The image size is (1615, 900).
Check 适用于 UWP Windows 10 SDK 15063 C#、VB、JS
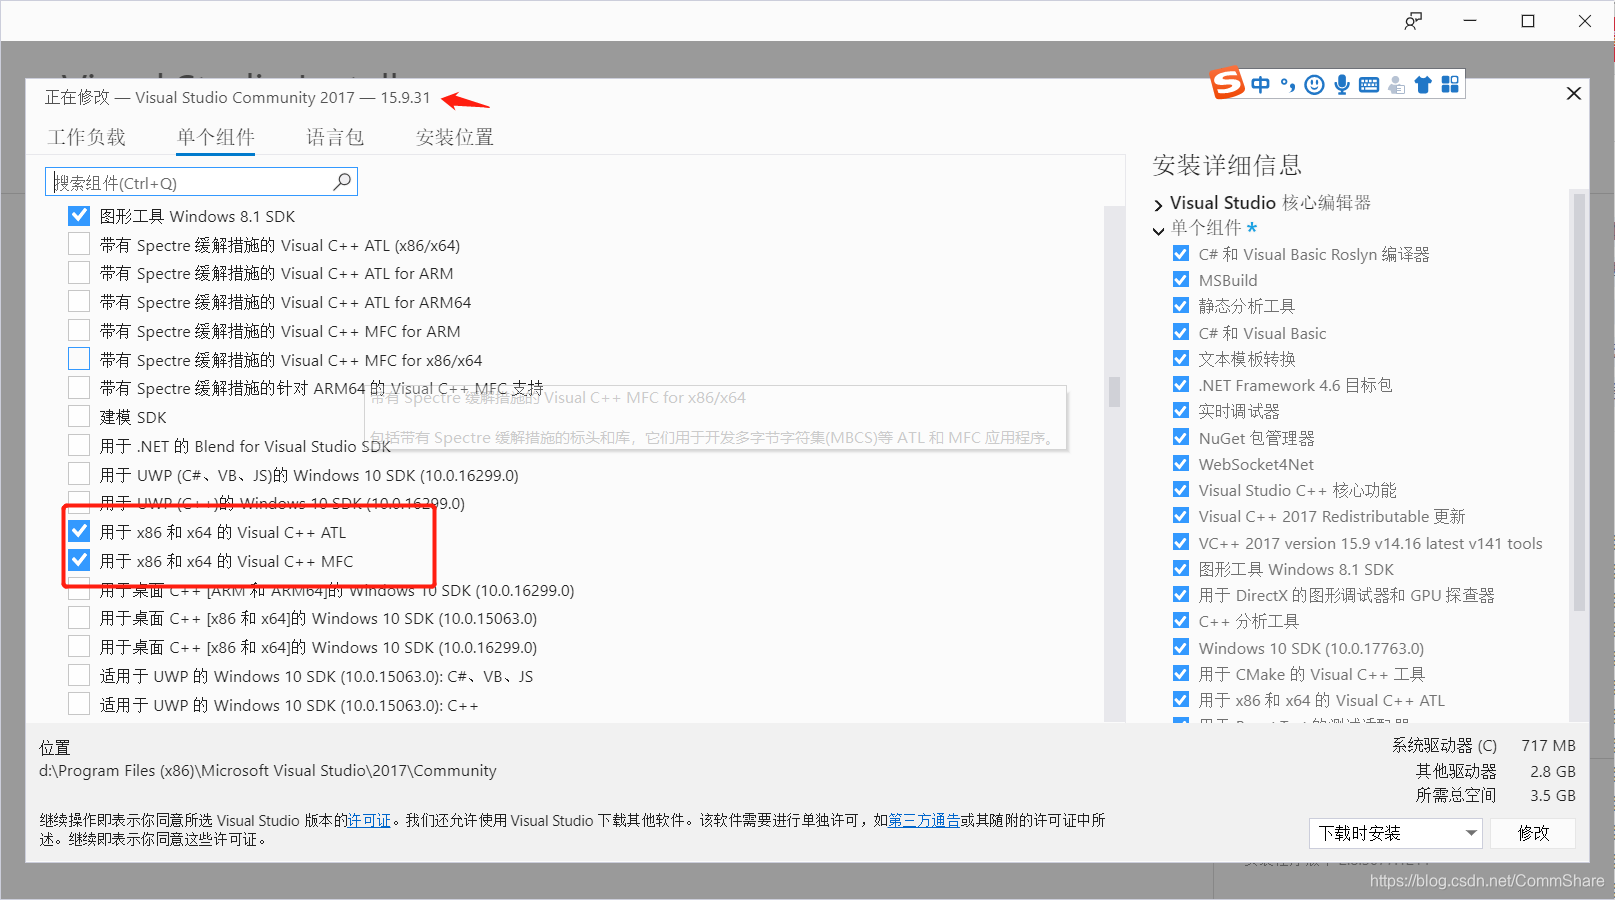tap(79, 675)
